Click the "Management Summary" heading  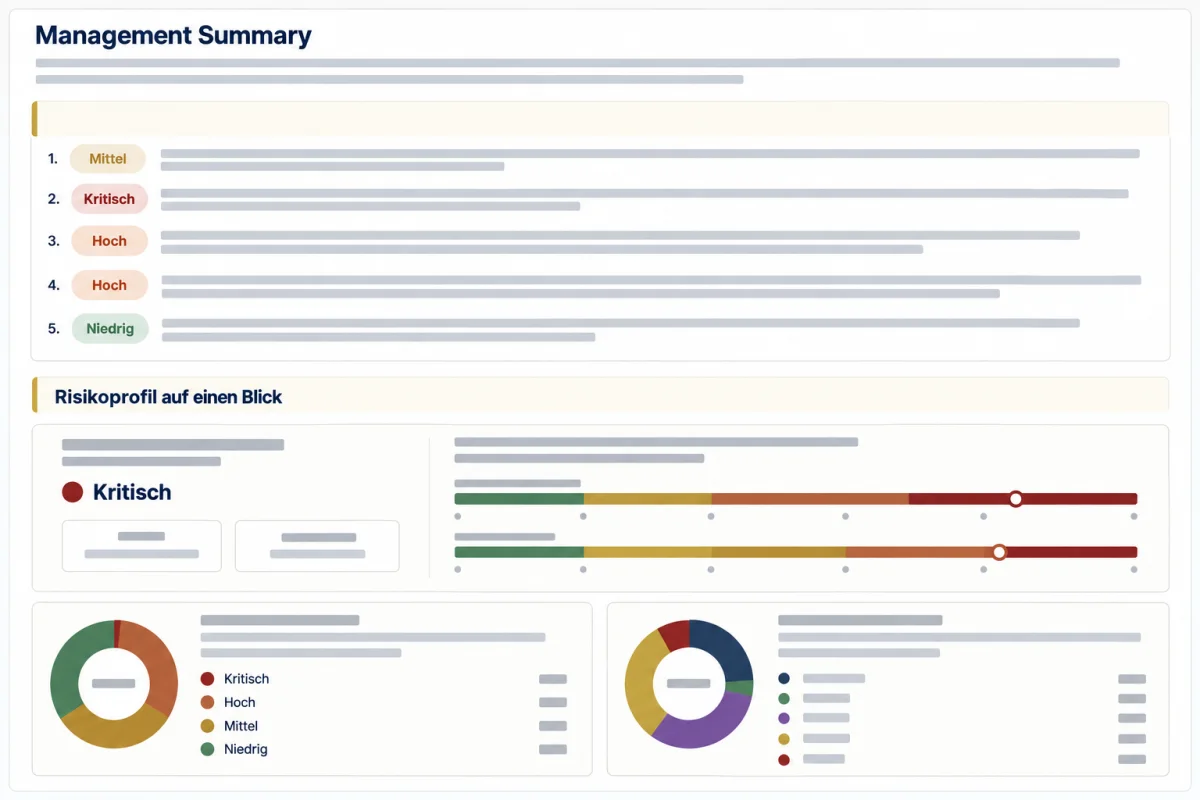pyautogui.click(x=173, y=36)
